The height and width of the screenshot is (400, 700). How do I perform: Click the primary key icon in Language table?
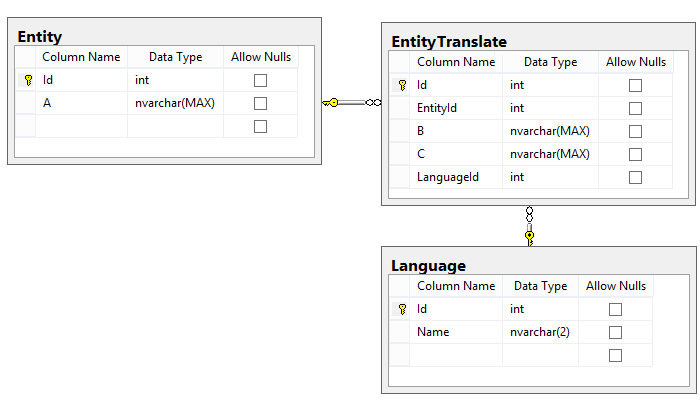tap(402, 310)
